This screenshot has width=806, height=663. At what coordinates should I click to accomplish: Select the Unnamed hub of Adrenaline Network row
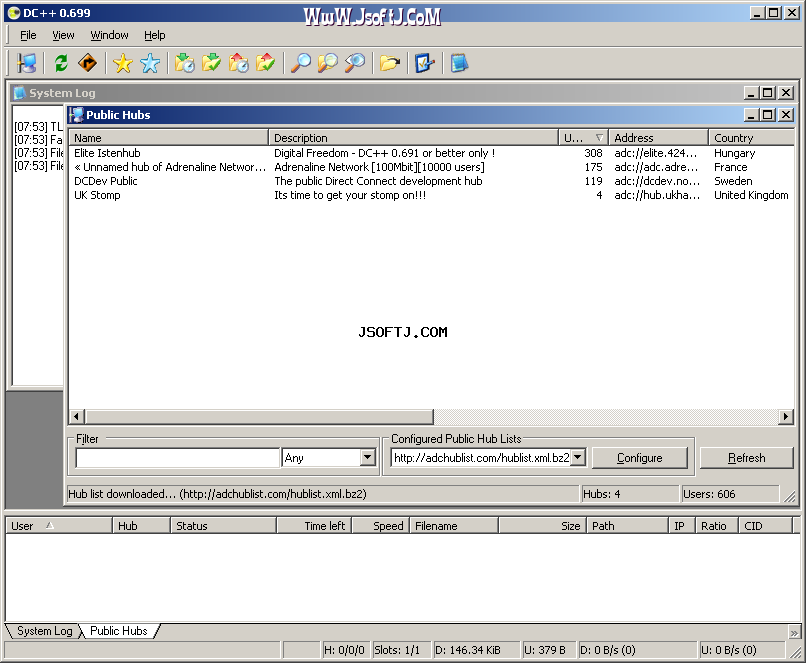(x=431, y=167)
